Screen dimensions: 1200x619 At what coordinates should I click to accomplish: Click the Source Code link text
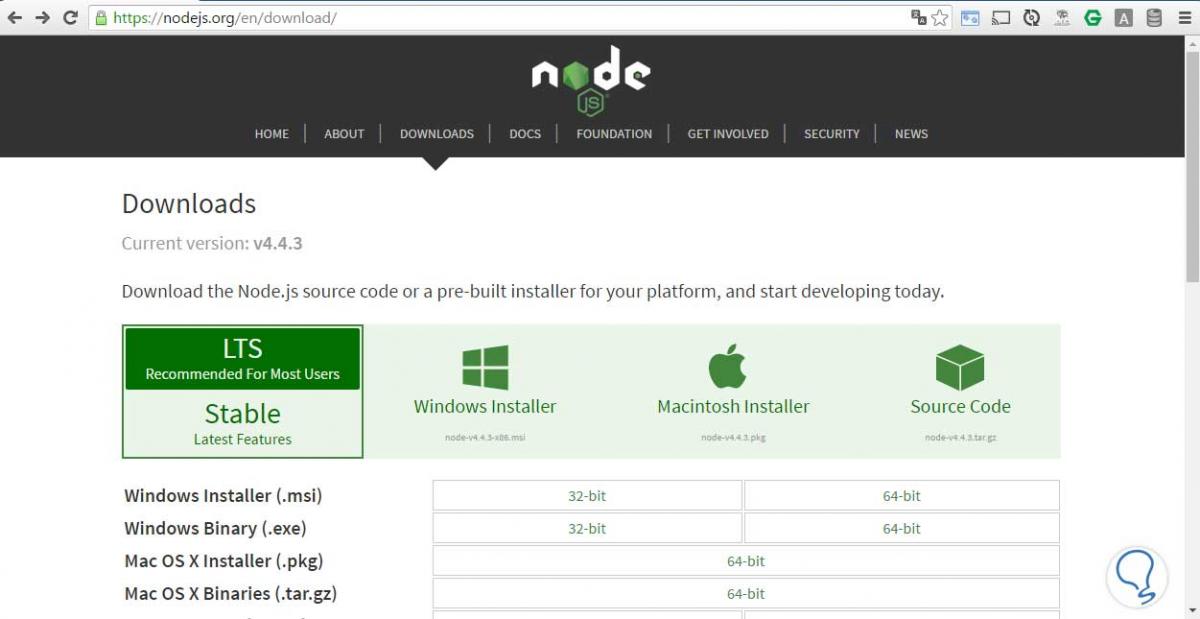[960, 407]
